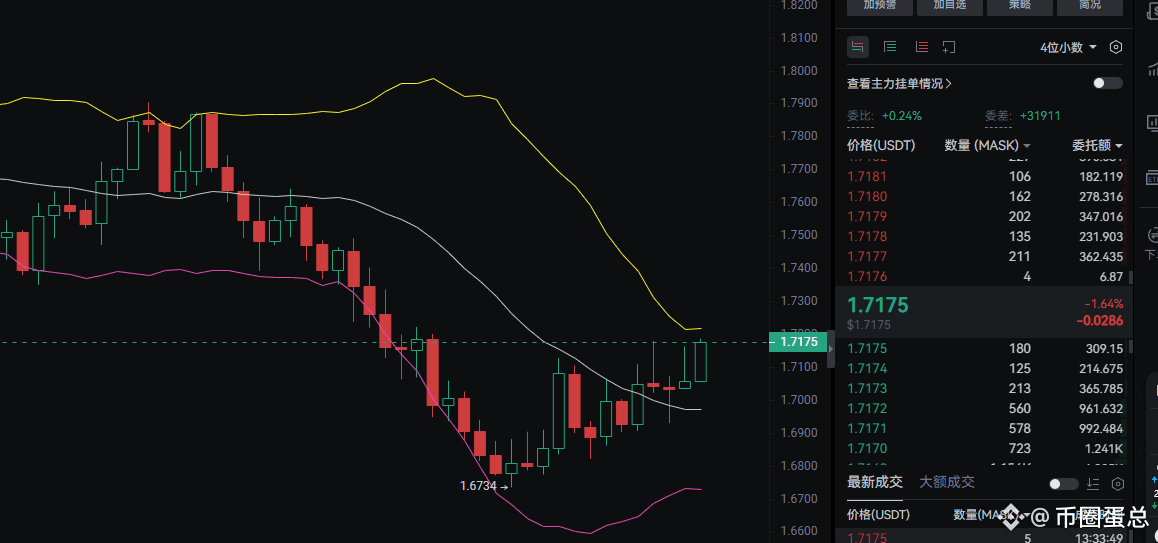The height and width of the screenshot is (543, 1158).
Task: Click the +31911 委差 value
Action: coord(1040,116)
